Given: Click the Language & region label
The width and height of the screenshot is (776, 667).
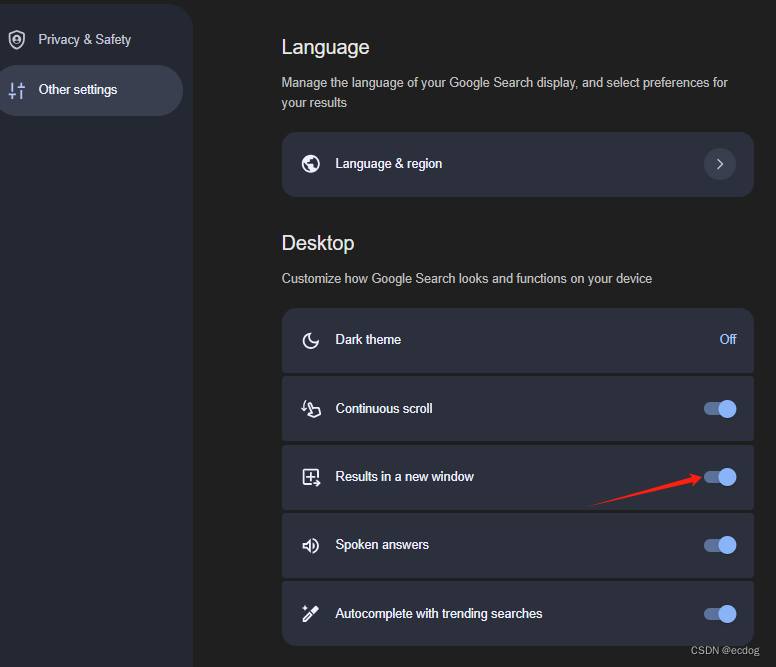Looking at the screenshot, I should pos(388,164).
